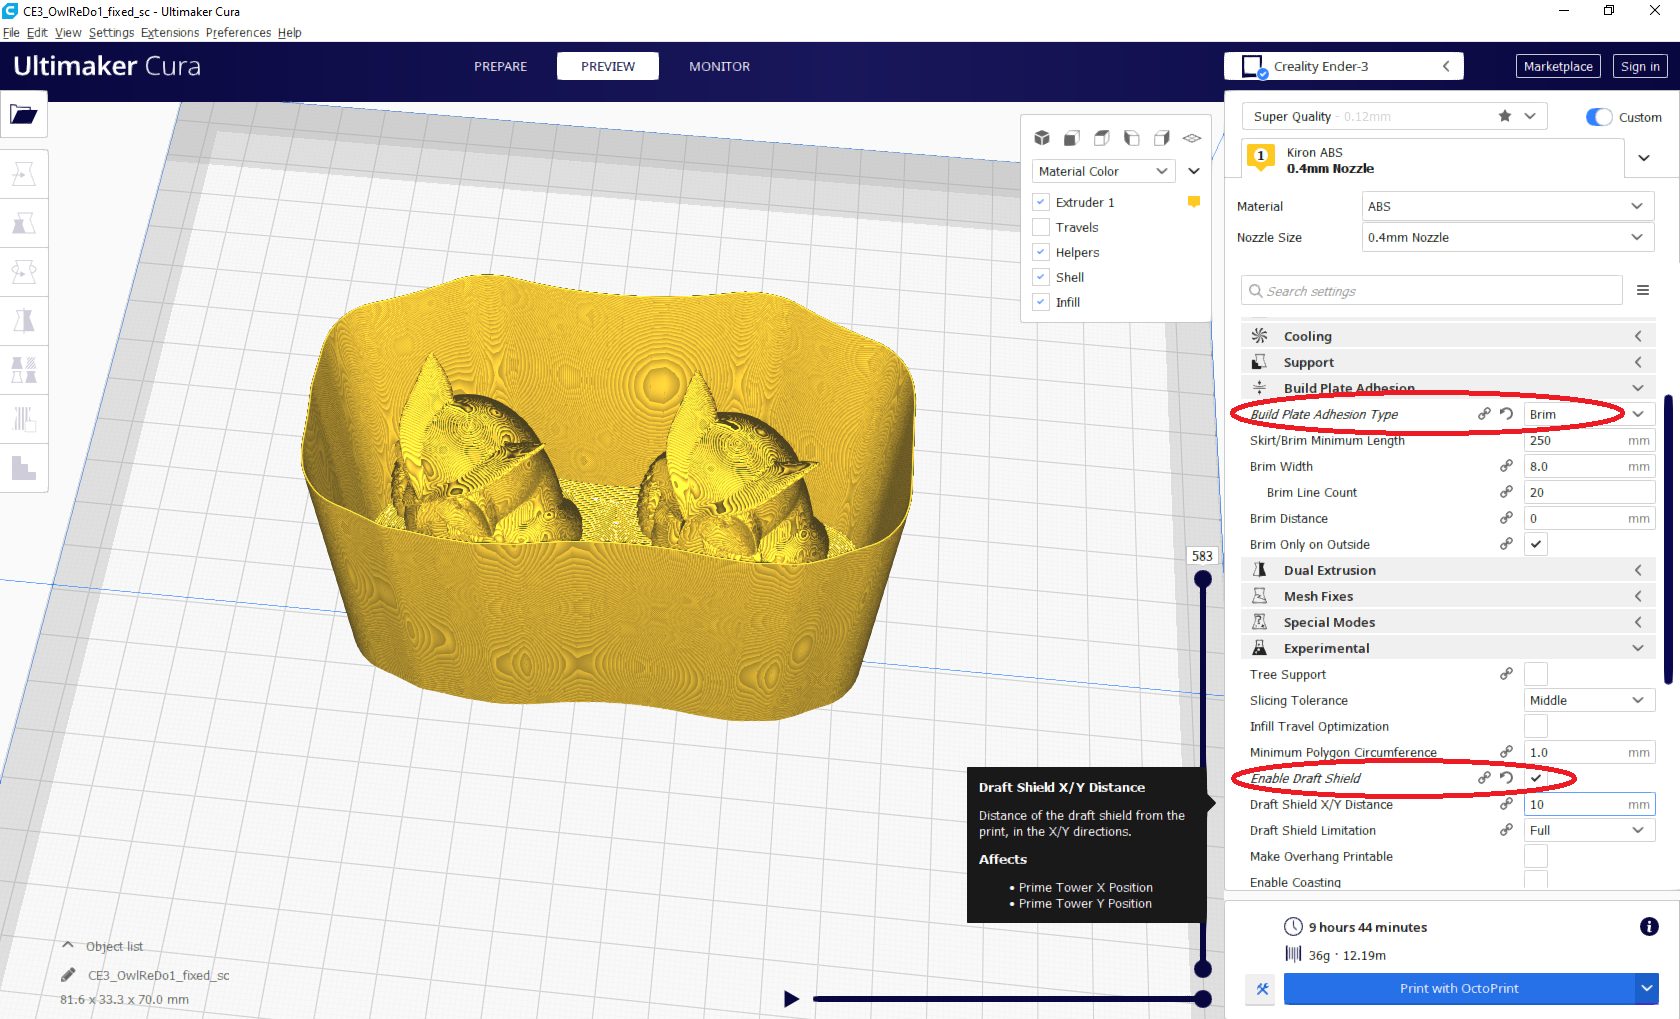
Task: Toggle the Custom settings switch
Action: (1599, 117)
